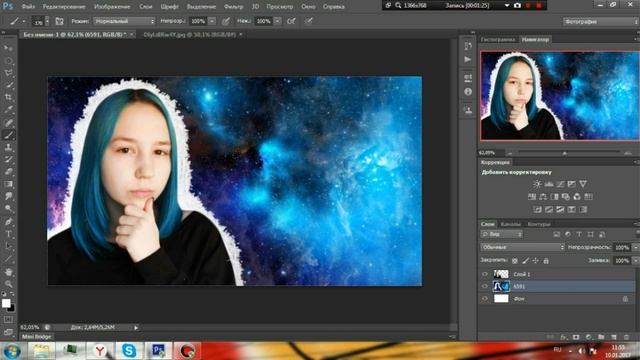Select the Eraser tool
Image resolution: width=640 pixels, height=360 pixels.
[x=8, y=171]
